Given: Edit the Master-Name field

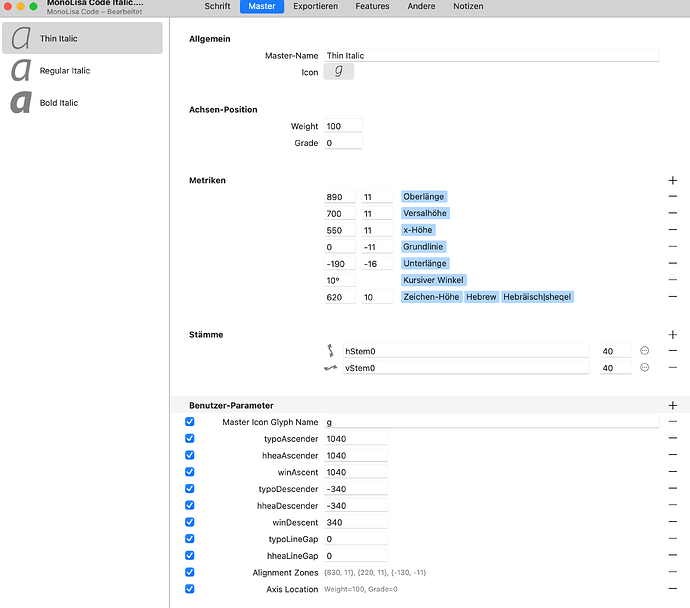Looking at the screenshot, I should 492,55.
